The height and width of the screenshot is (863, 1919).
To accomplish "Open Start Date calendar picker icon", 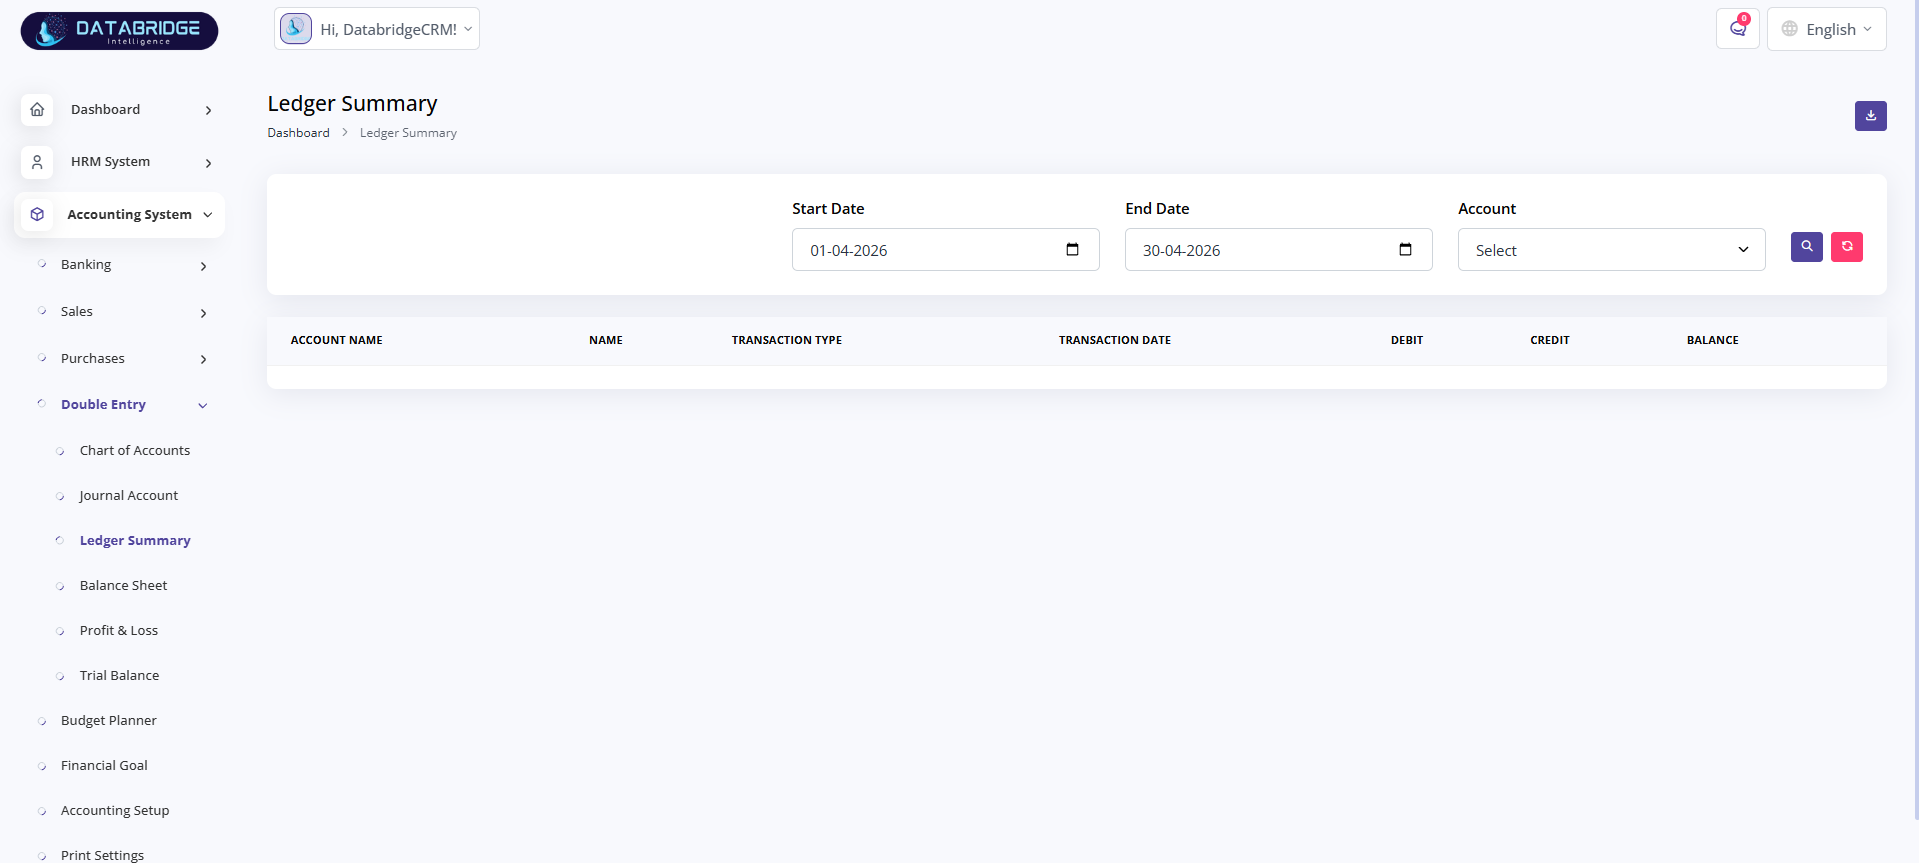I will [1072, 250].
